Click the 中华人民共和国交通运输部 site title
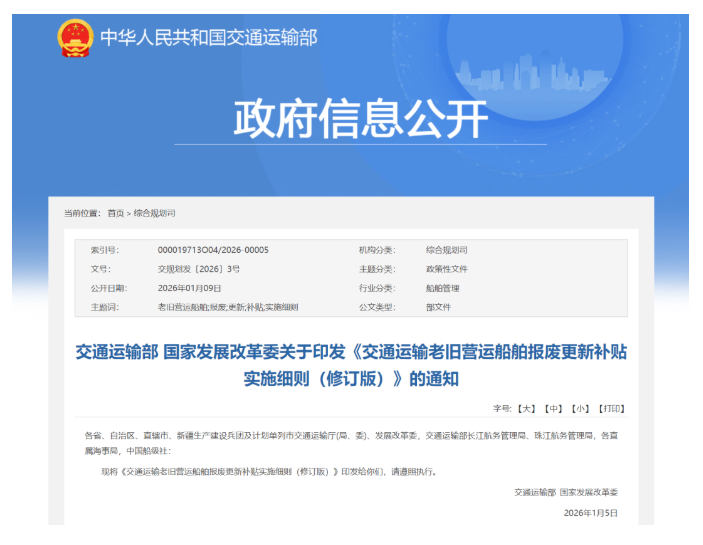703x545 pixels. click(208, 38)
